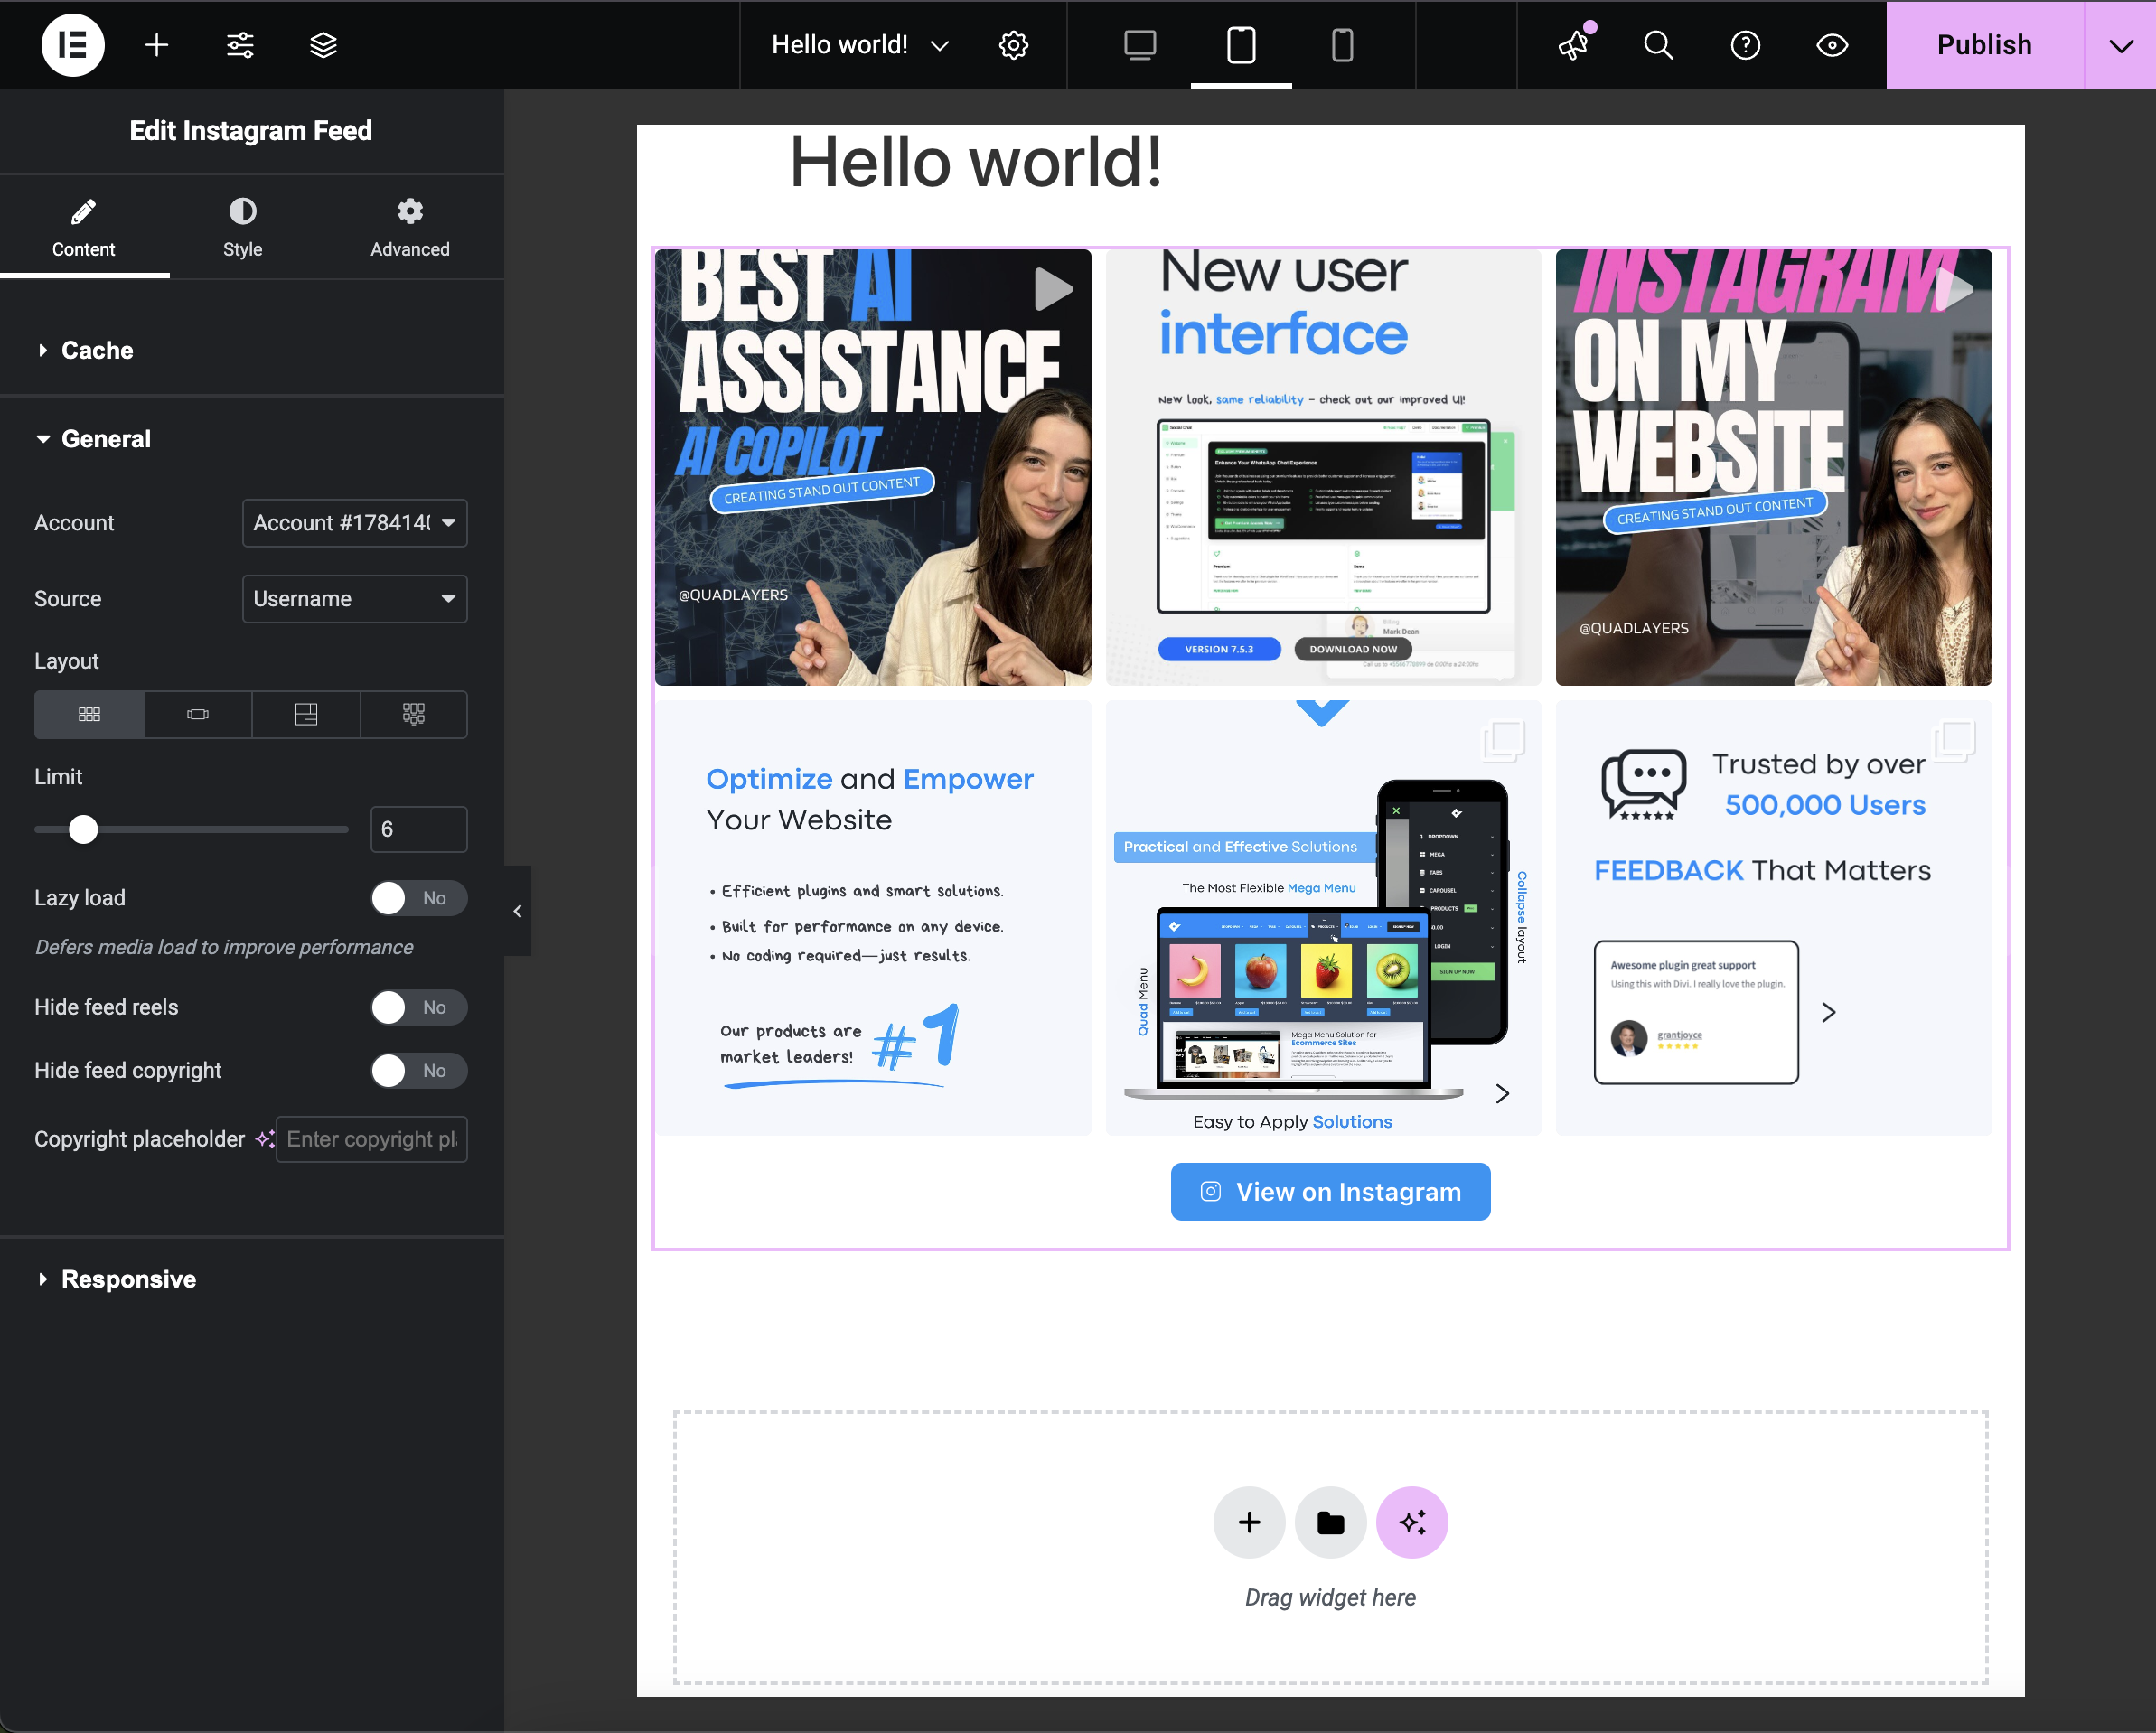Open the Style tab
Screen dimensions: 2156x1733
pyautogui.click(x=242, y=228)
